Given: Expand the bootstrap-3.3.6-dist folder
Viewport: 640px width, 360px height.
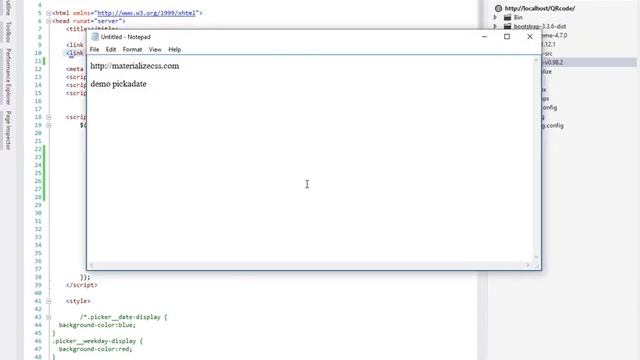Looking at the screenshot, I should tap(495, 27).
